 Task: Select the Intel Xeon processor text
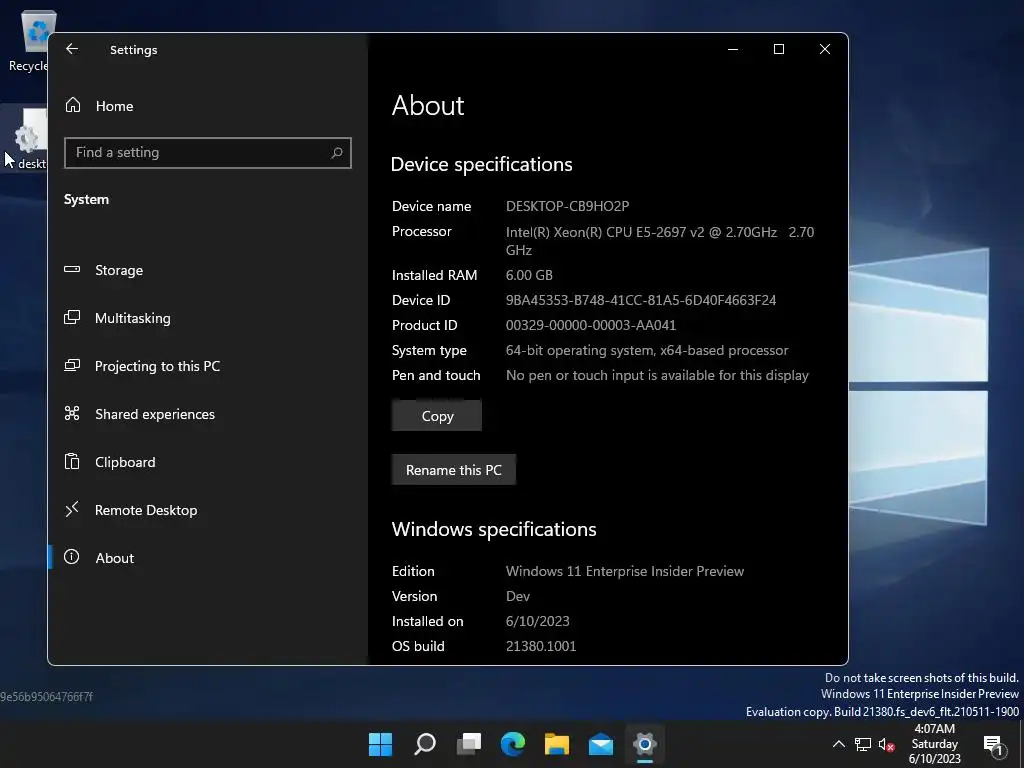click(x=660, y=241)
